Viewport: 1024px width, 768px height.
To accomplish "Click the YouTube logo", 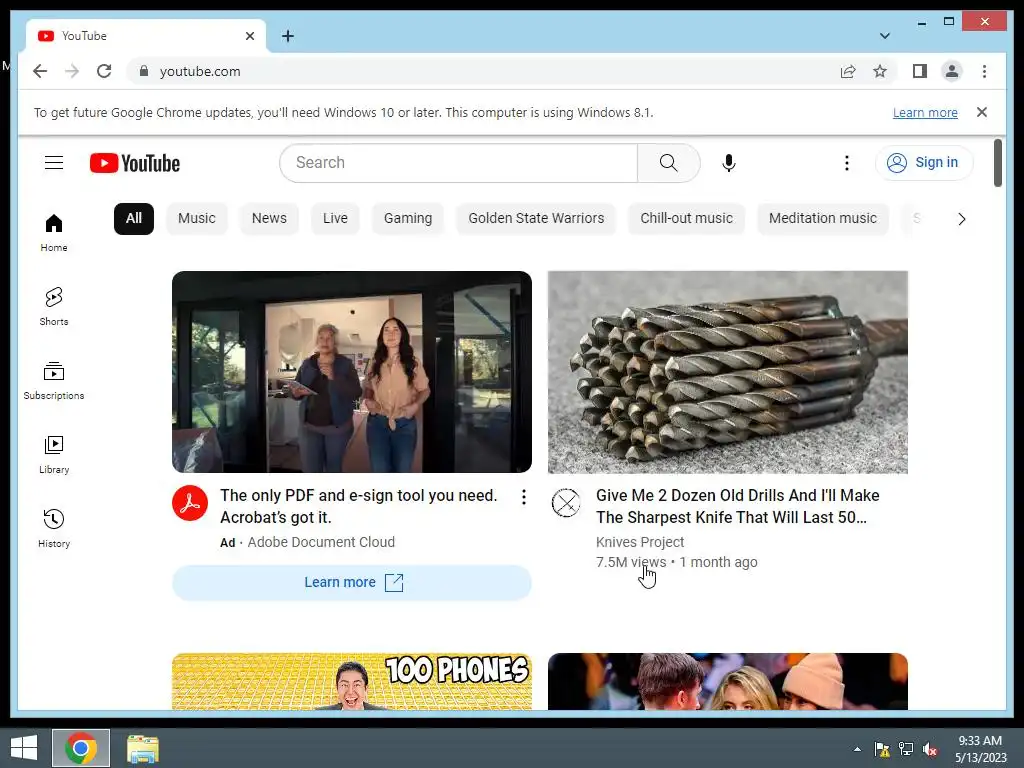I will 135,163.
